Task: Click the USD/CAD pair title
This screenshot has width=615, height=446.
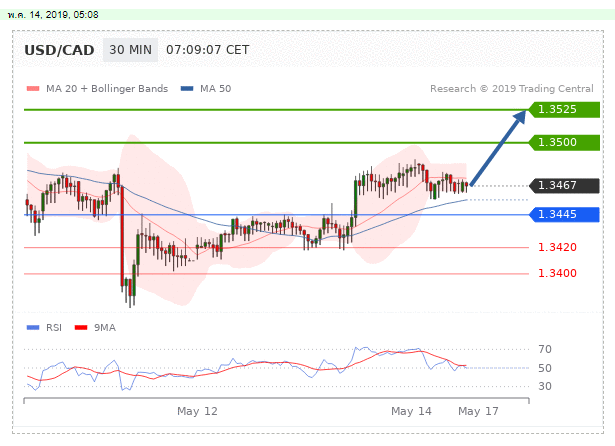Action: [59, 50]
